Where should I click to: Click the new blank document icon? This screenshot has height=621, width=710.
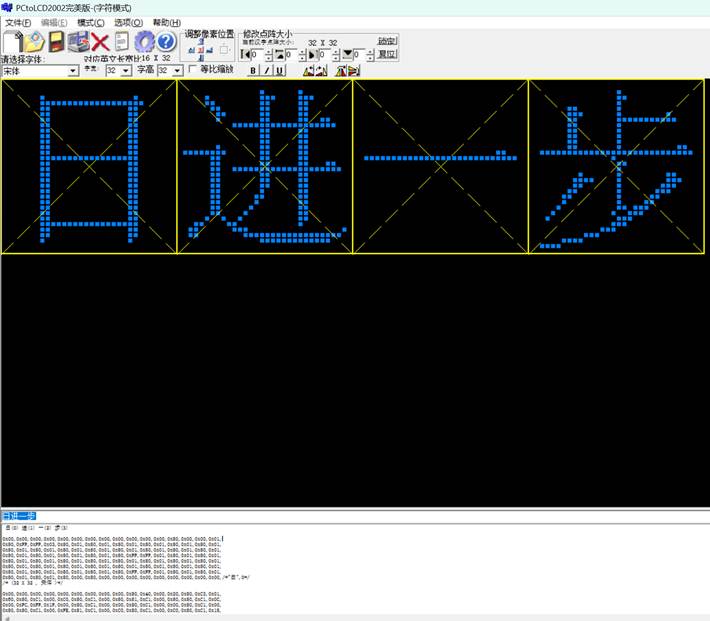pyautogui.click(x=13, y=42)
